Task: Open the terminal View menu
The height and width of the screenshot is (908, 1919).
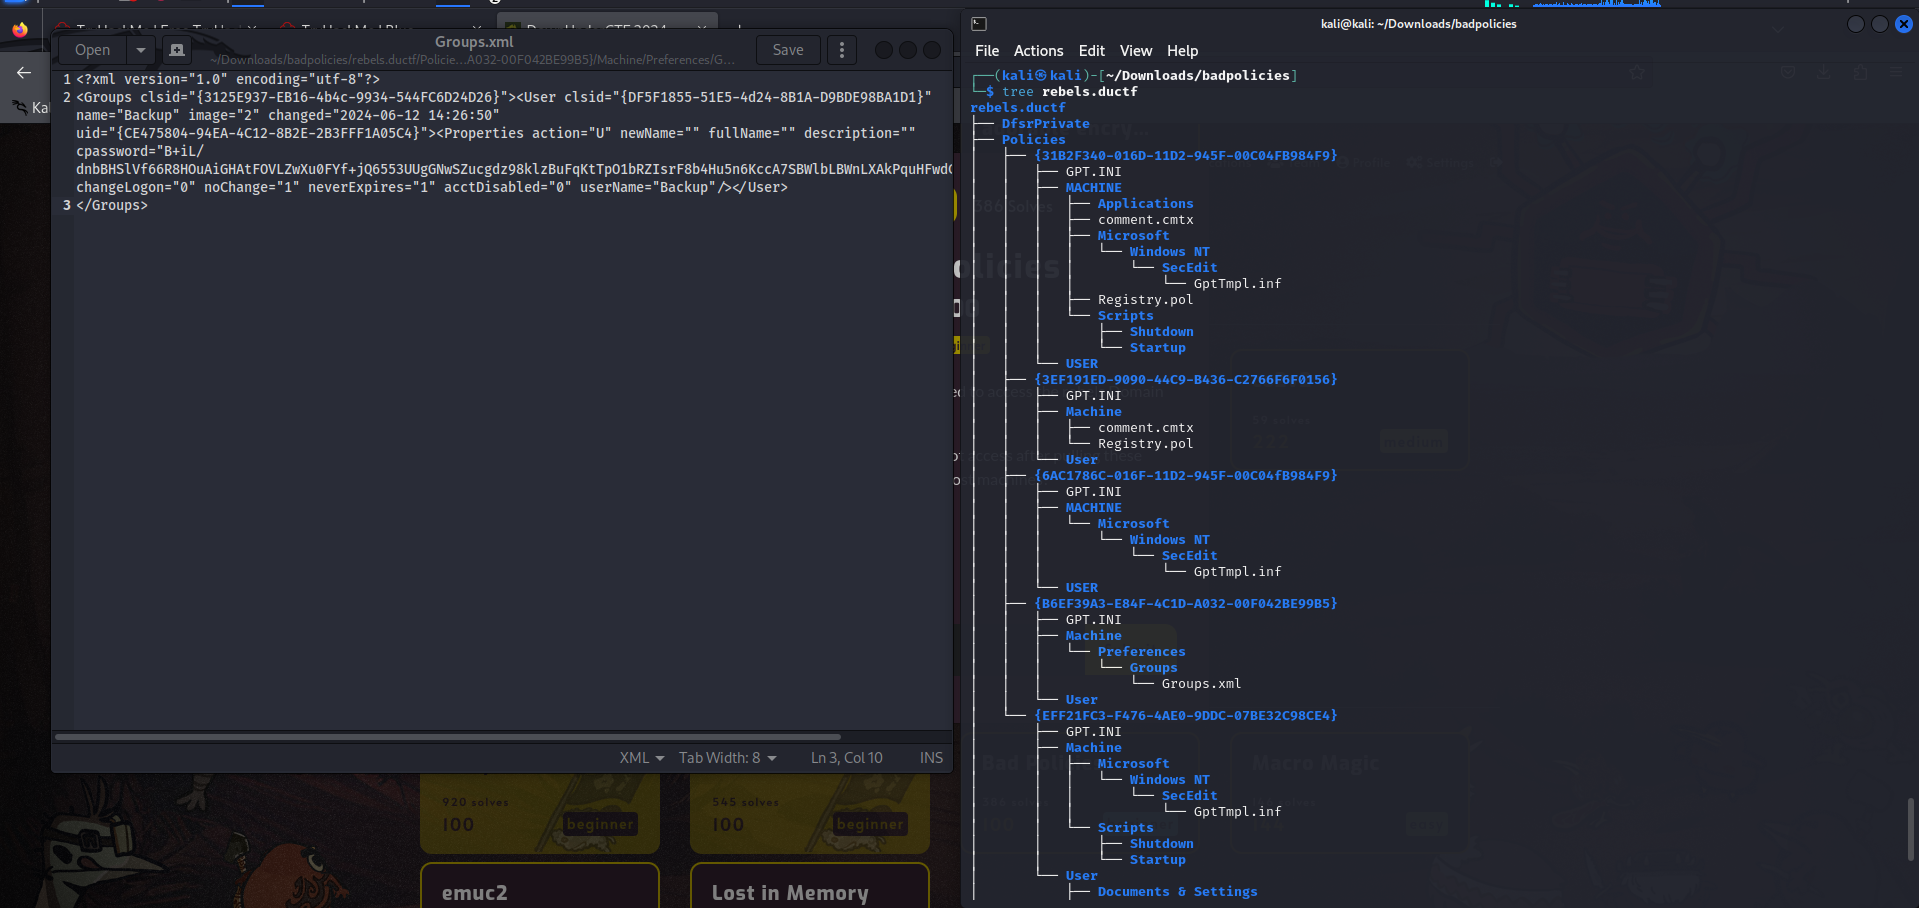Action: click(x=1136, y=51)
